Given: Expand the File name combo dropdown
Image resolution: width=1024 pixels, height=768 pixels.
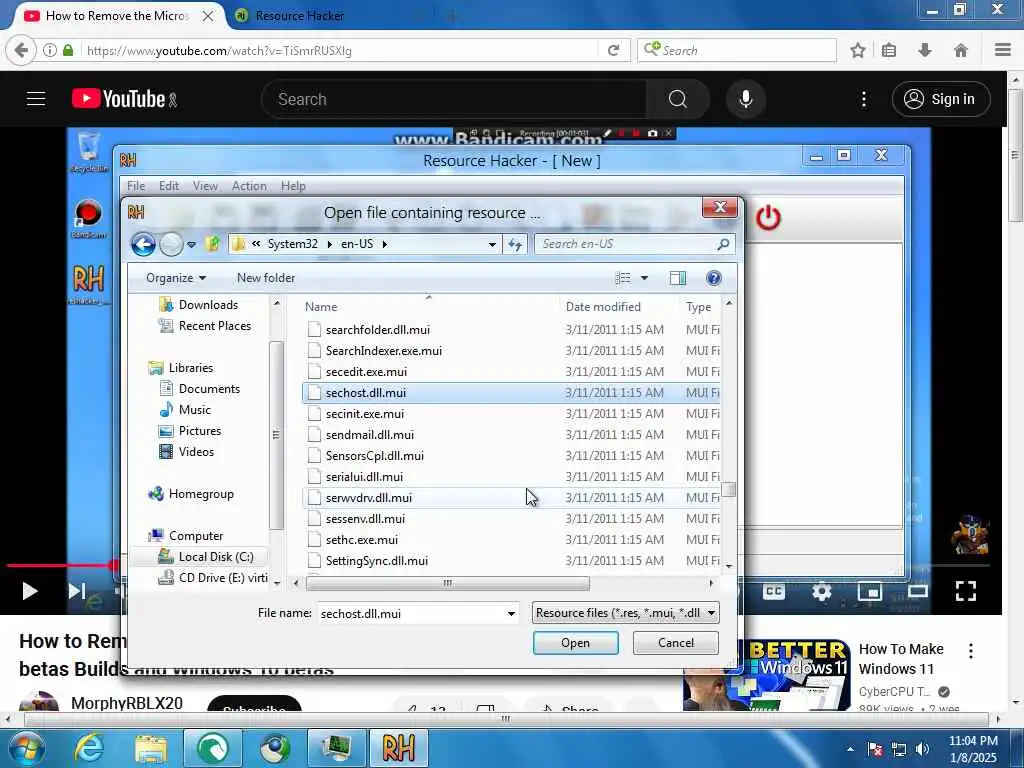Looking at the screenshot, I should pyautogui.click(x=511, y=614).
